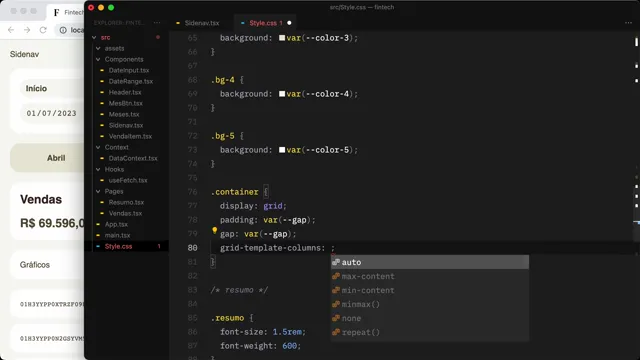Open DataContext.tsx file

point(133,158)
